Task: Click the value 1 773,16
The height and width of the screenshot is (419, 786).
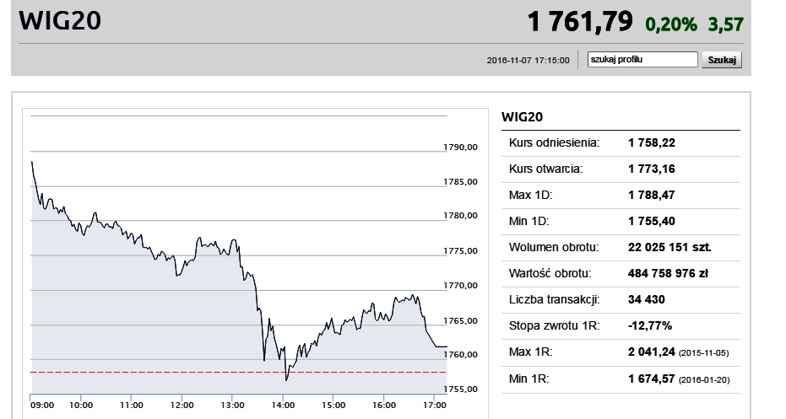Action: click(651, 169)
